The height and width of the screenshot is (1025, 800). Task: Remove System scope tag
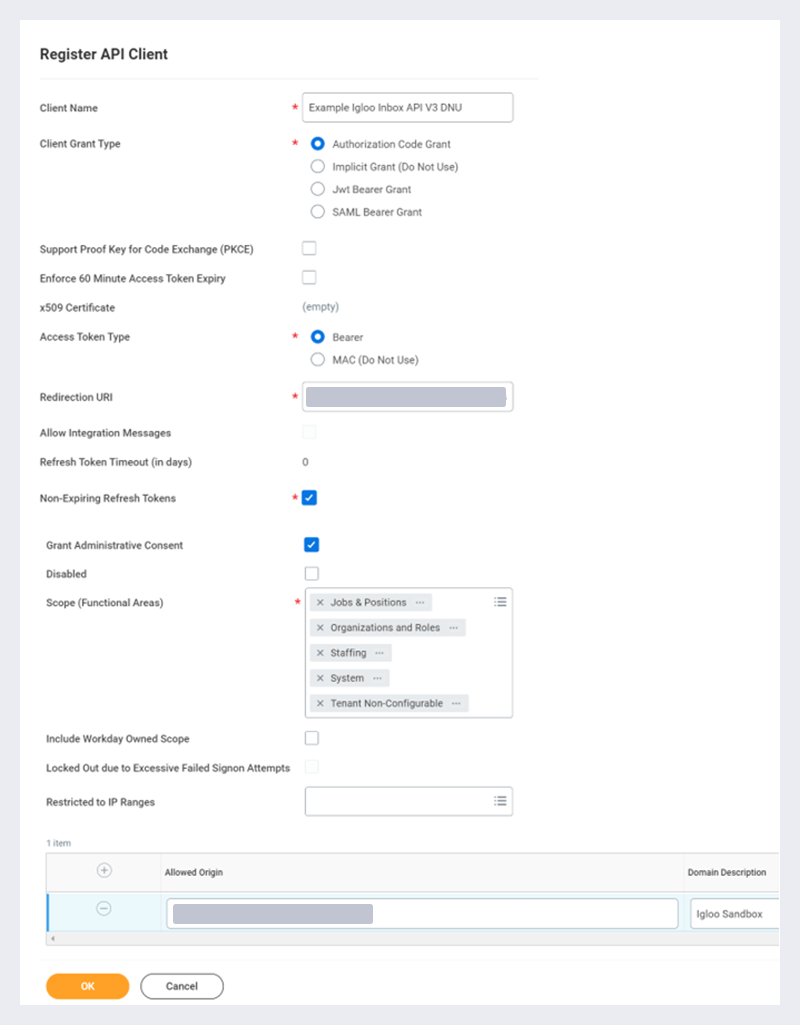[320, 679]
